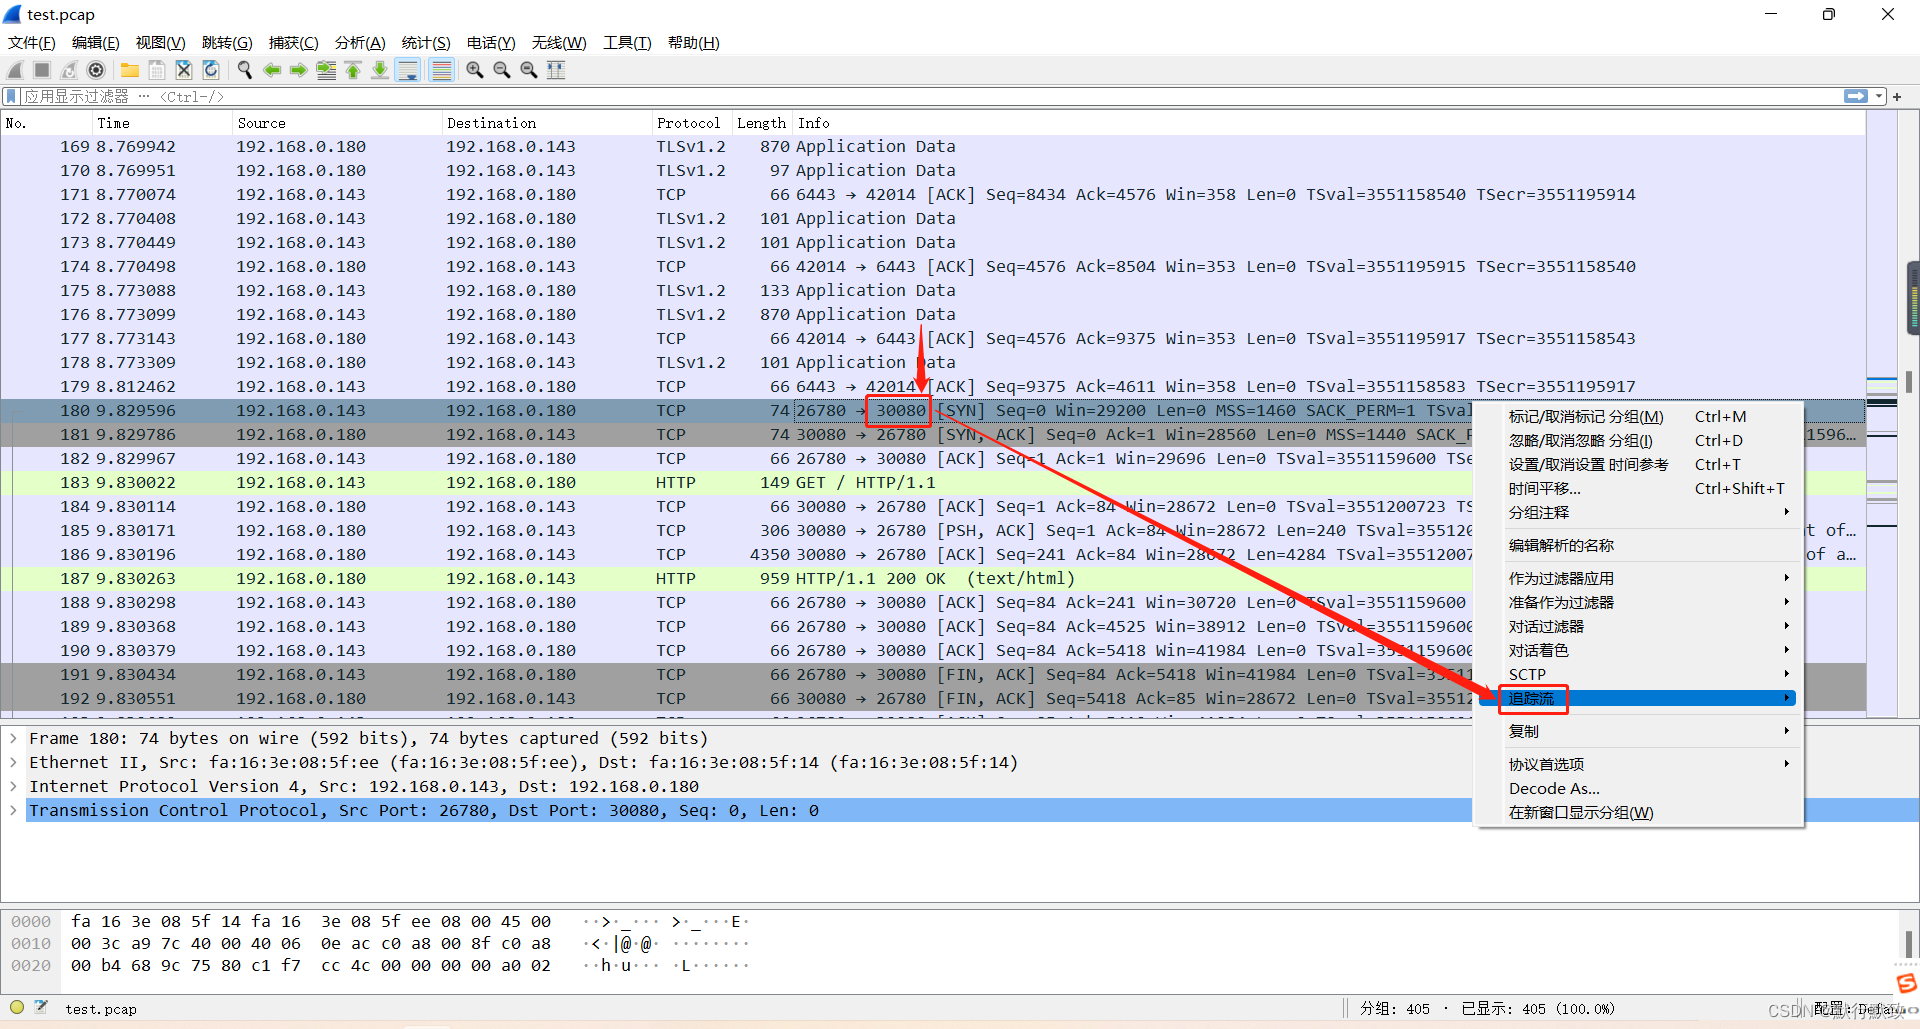
Task: Toggle auto-scroll during live capture
Action: point(408,70)
